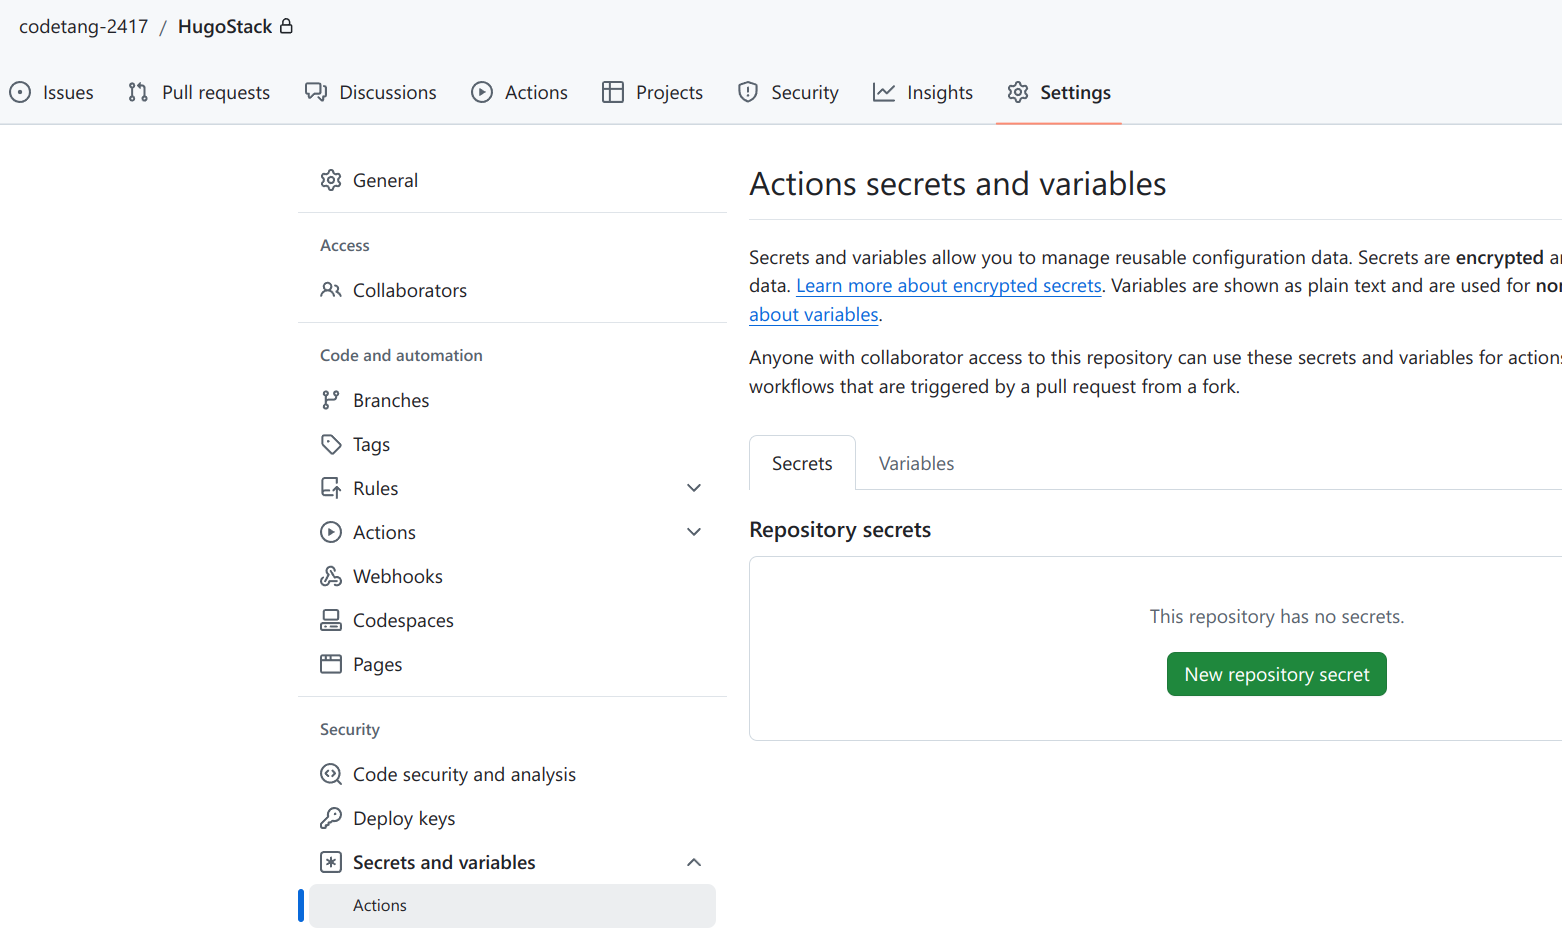Open Insights via the graph icon
Image resolution: width=1562 pixels, height=928 pixels.
884,93
